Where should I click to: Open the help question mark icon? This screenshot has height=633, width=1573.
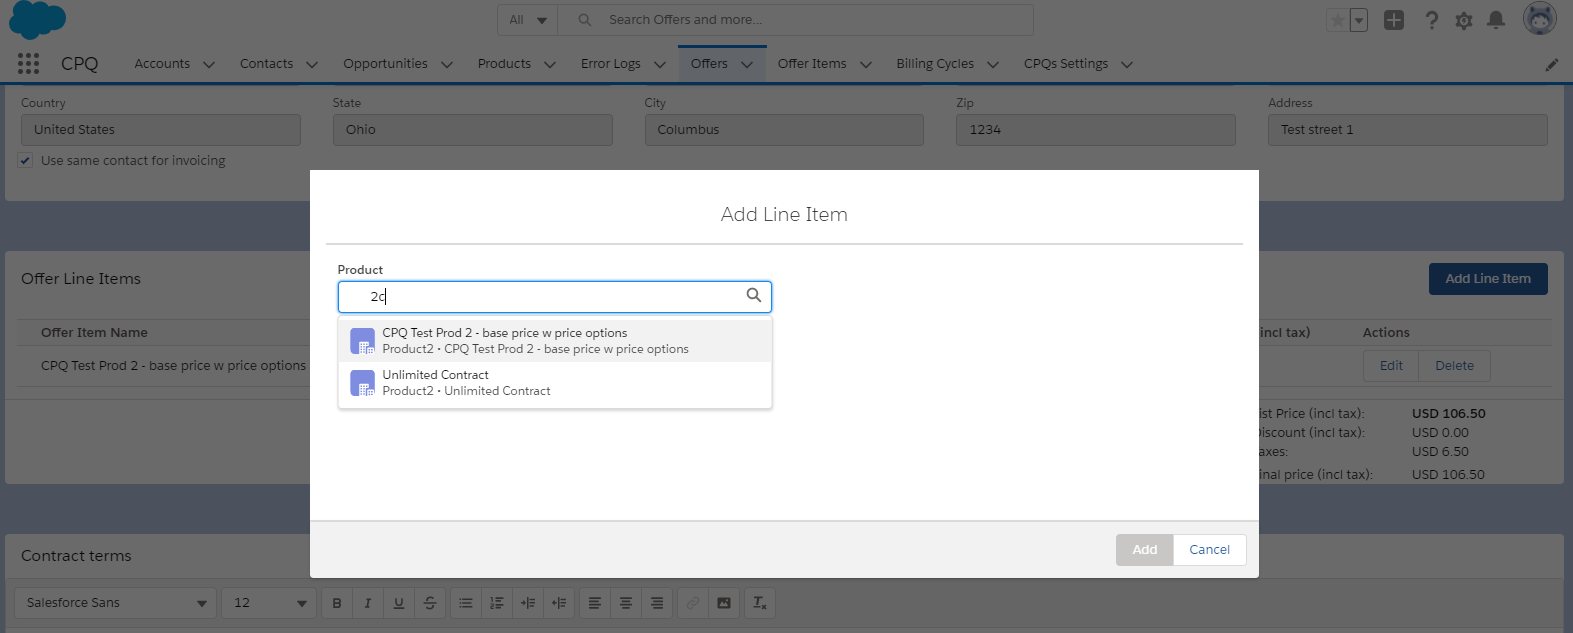pos(1431,20)
